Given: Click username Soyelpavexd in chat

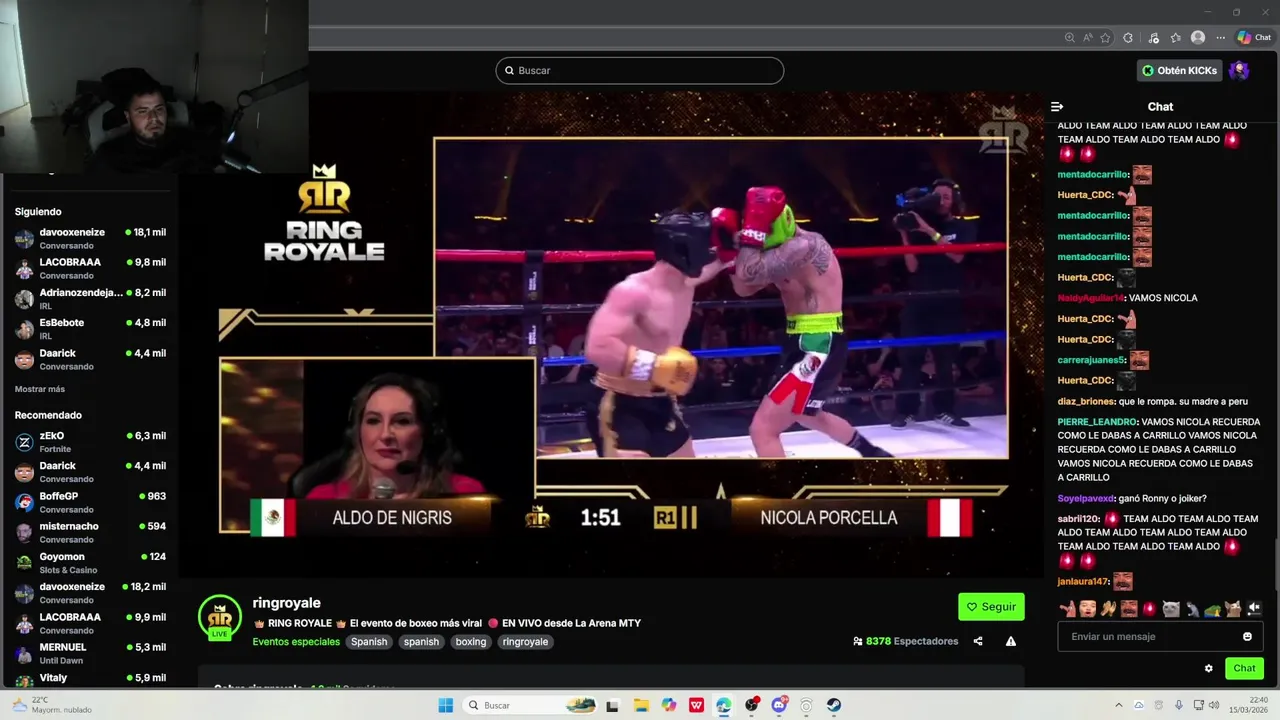Looking at the screenshot, I should click(x=1086, y=498).
